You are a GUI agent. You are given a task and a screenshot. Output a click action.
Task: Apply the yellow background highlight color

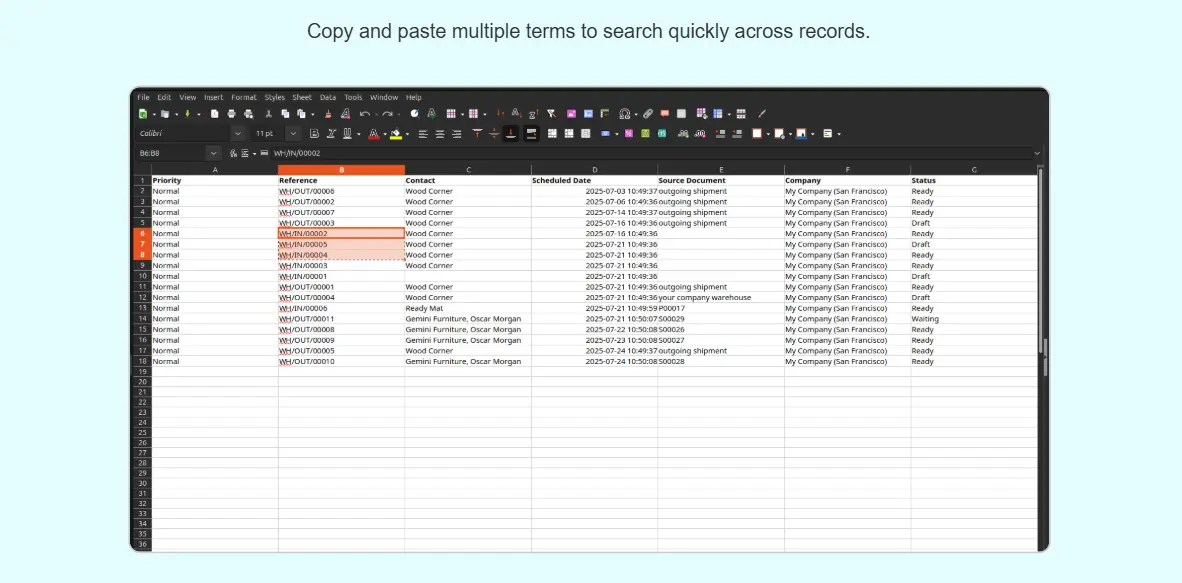(396, 133)
